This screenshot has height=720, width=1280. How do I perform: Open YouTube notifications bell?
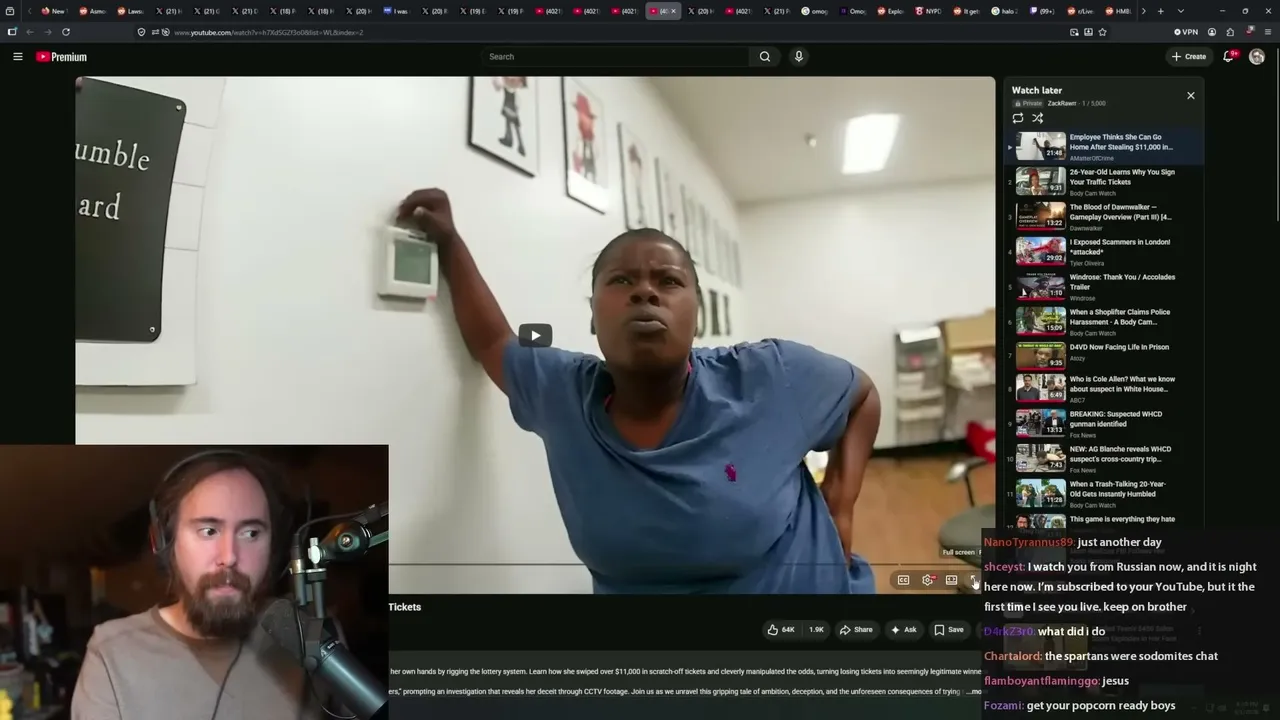pyautogui.click(x=1229, y=57)
